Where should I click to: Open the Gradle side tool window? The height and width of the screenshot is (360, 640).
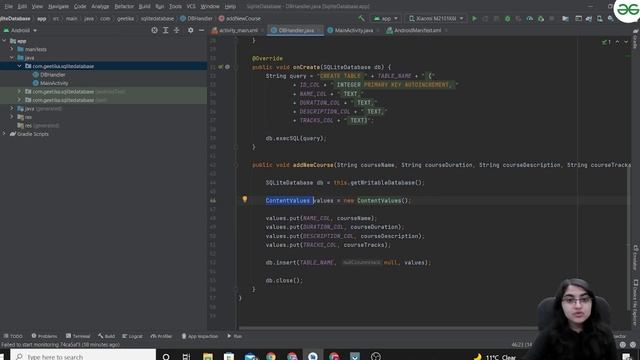[x=635, y=39]
